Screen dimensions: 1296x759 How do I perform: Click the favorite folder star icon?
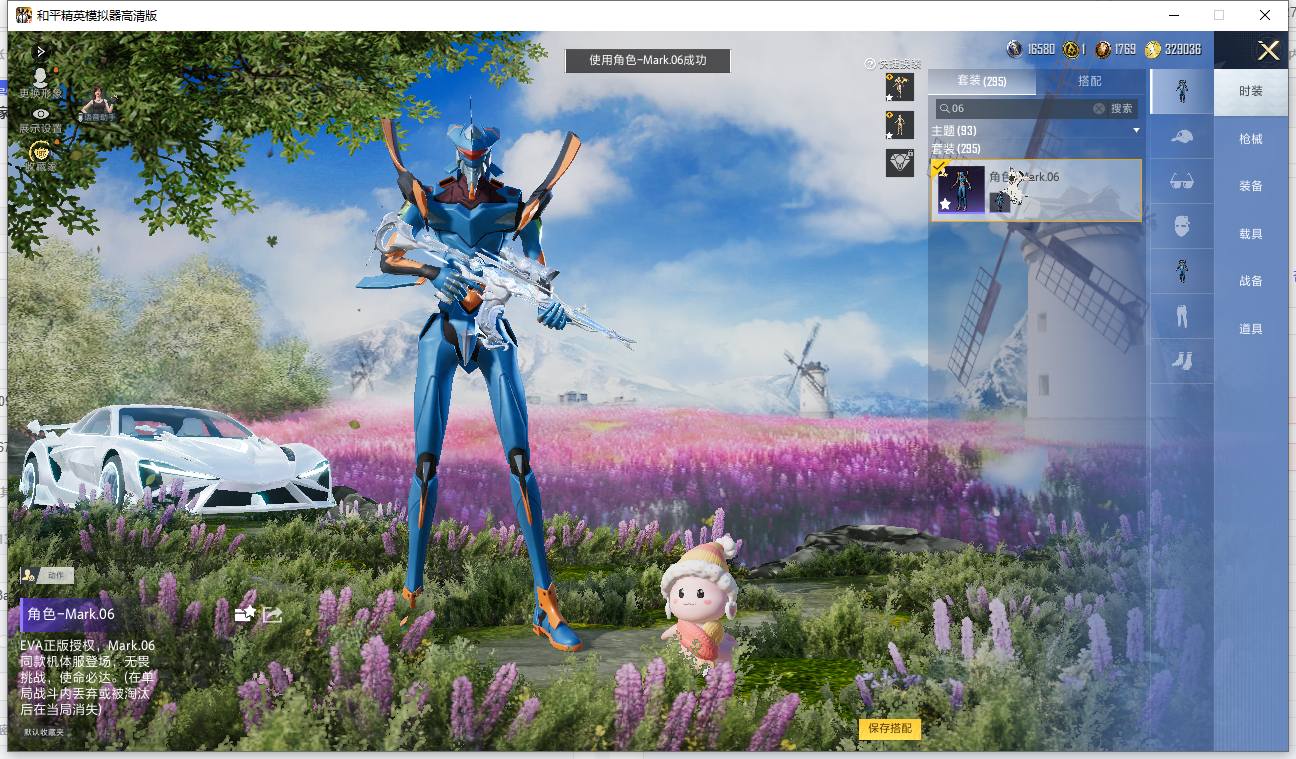[245, 614]
